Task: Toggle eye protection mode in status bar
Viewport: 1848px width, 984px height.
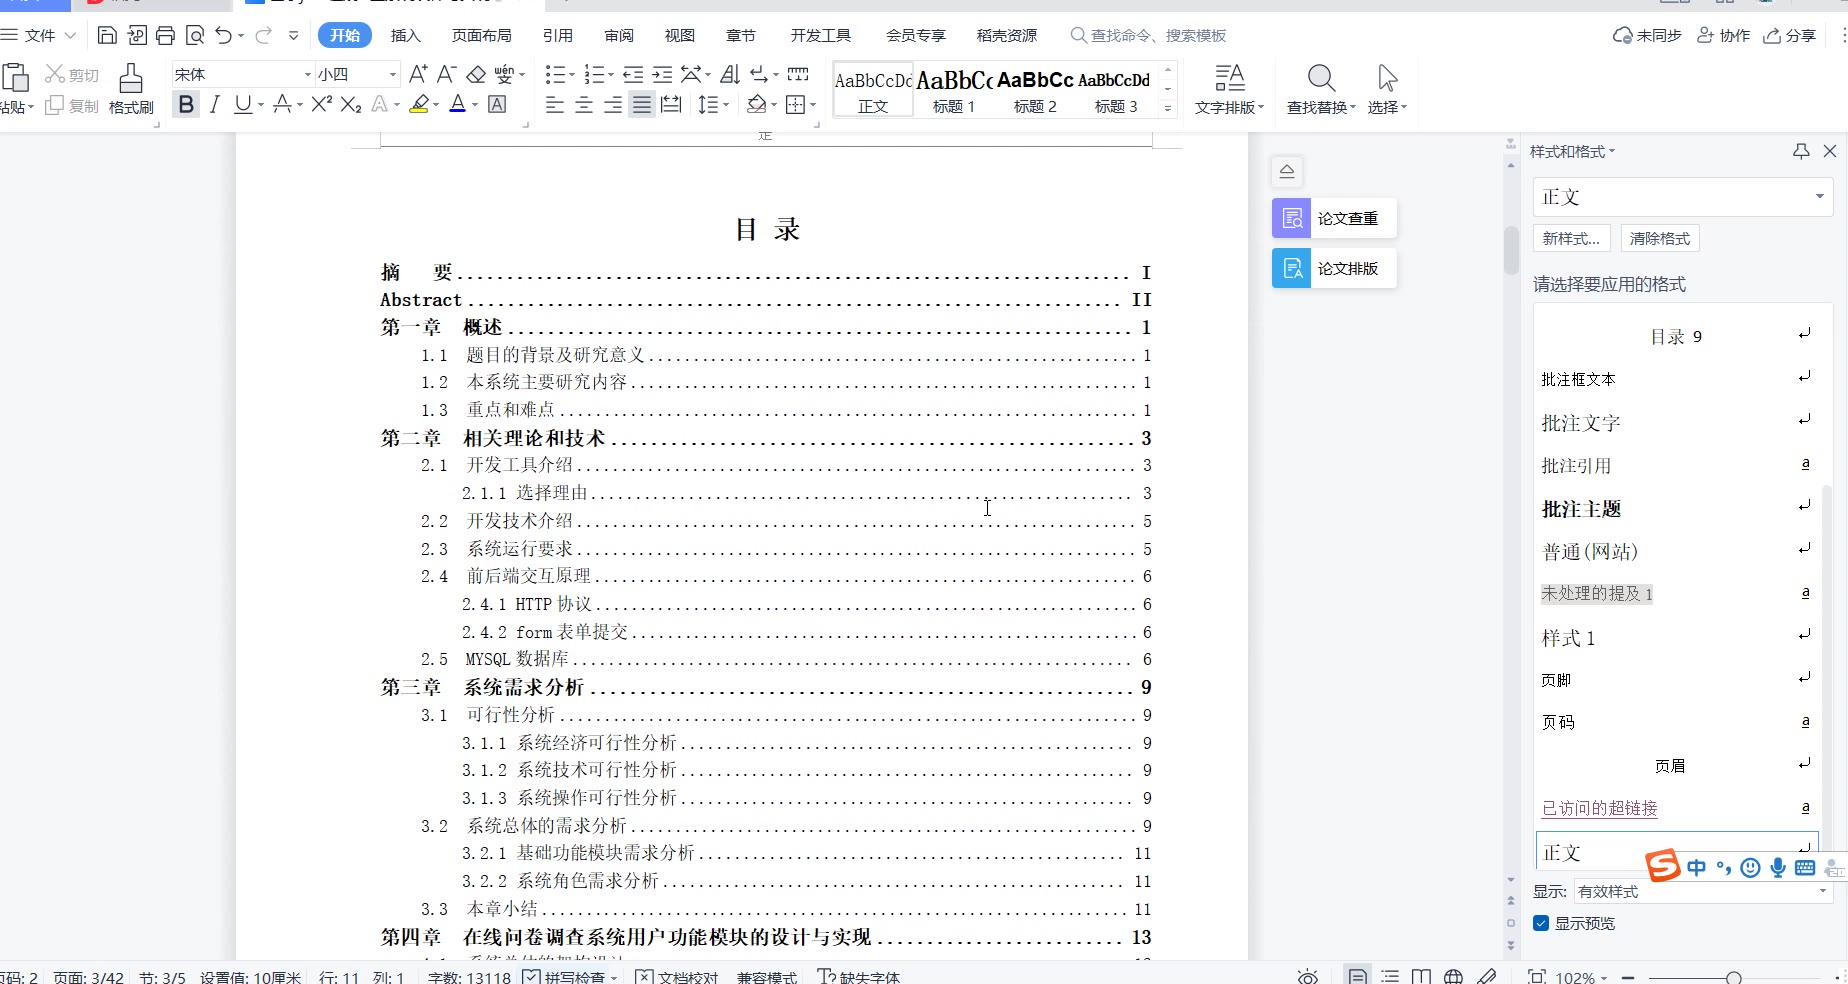Action: click(x=1308, y=977)
